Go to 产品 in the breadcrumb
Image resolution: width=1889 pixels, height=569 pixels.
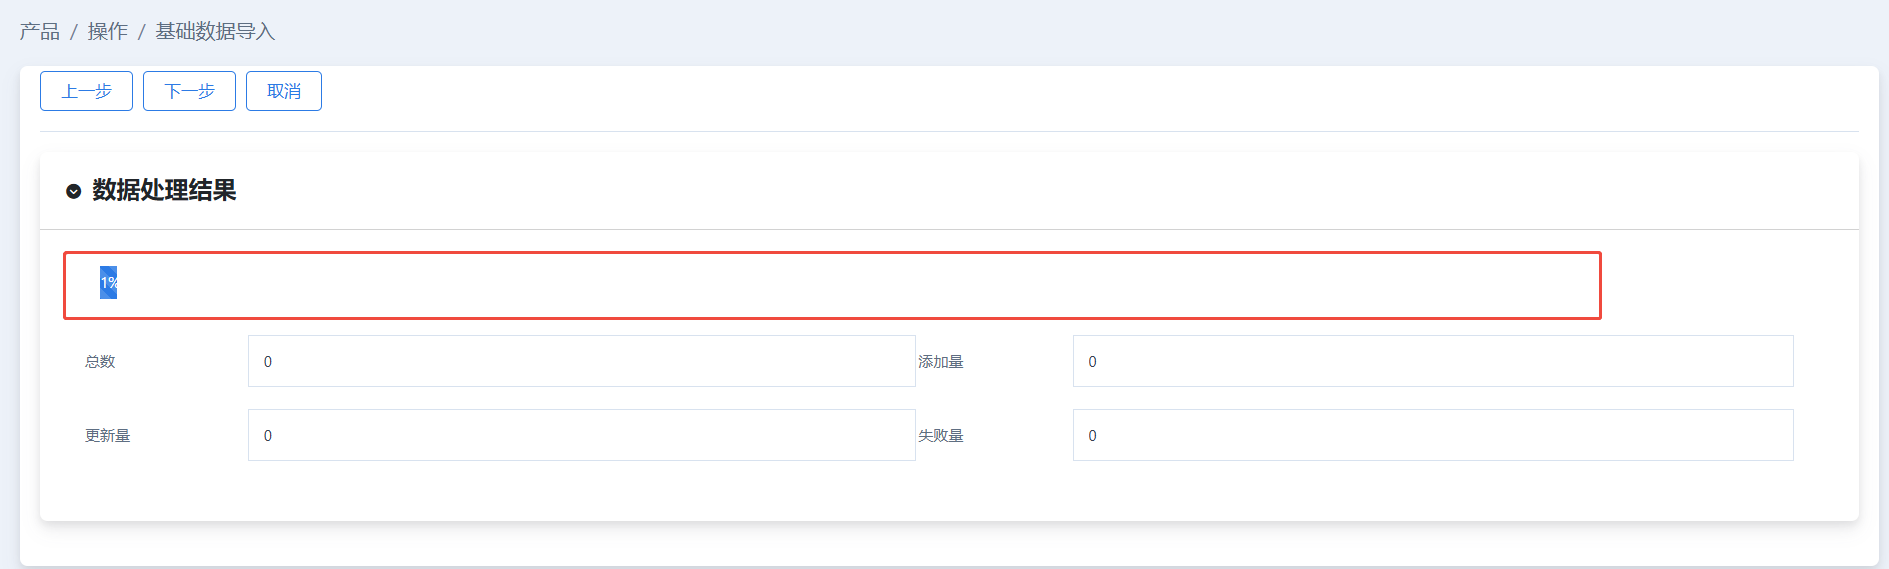click(40, 32)
